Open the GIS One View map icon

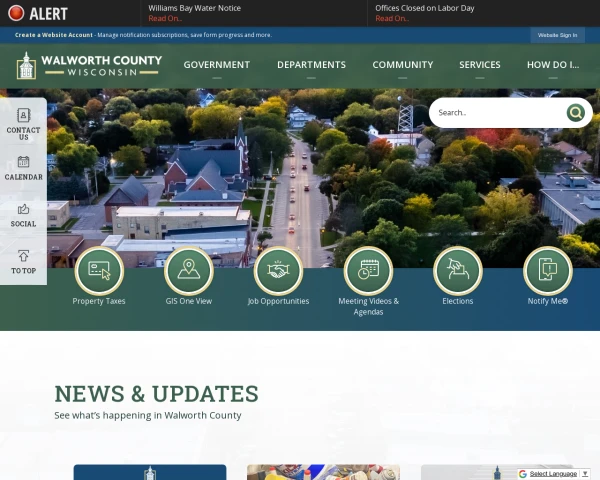[189, 270]
